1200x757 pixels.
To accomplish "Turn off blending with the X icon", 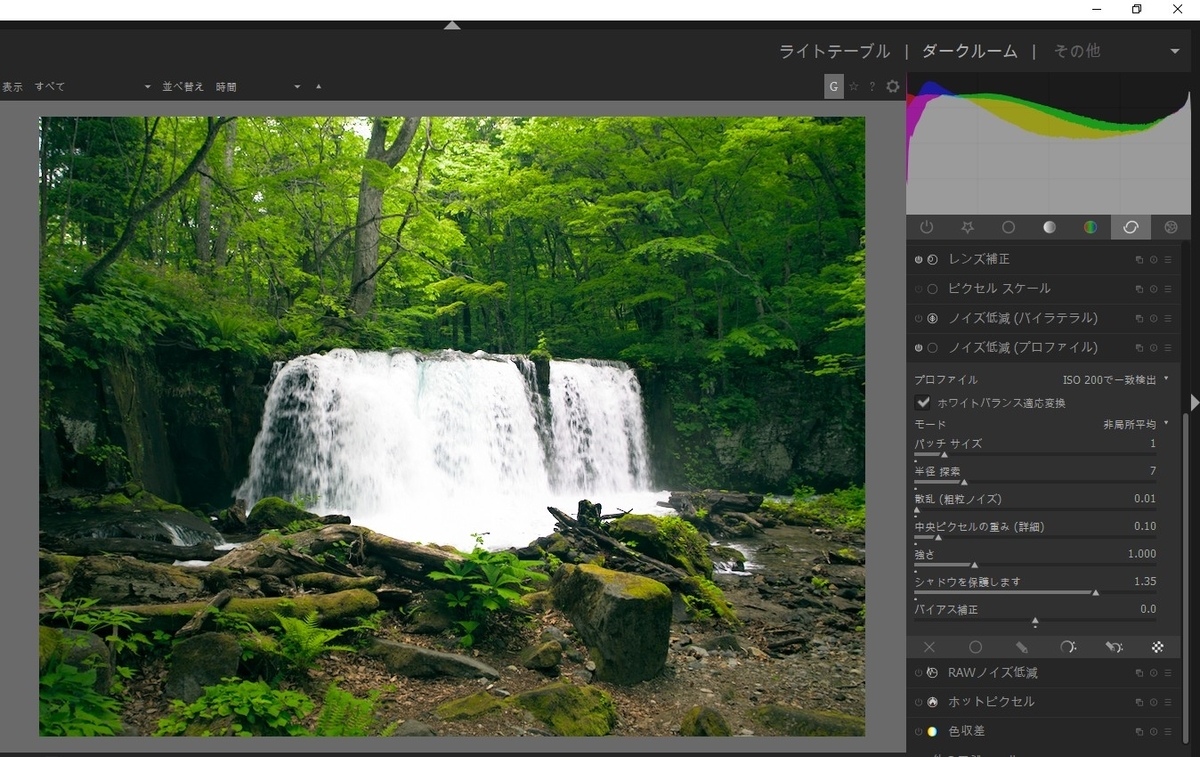I will [929, 647].
